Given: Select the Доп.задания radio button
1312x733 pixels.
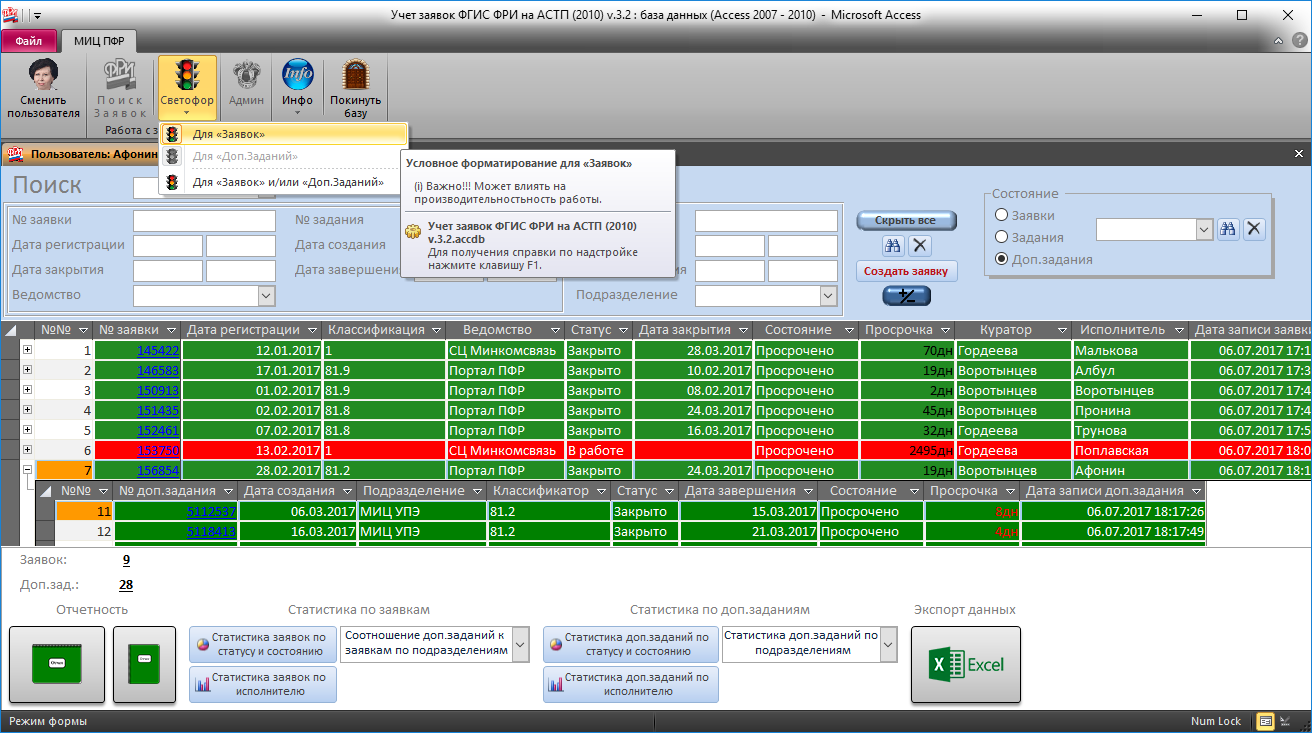Looking at the screenshot, I should pyautogui.click(x=1001, y=260).
